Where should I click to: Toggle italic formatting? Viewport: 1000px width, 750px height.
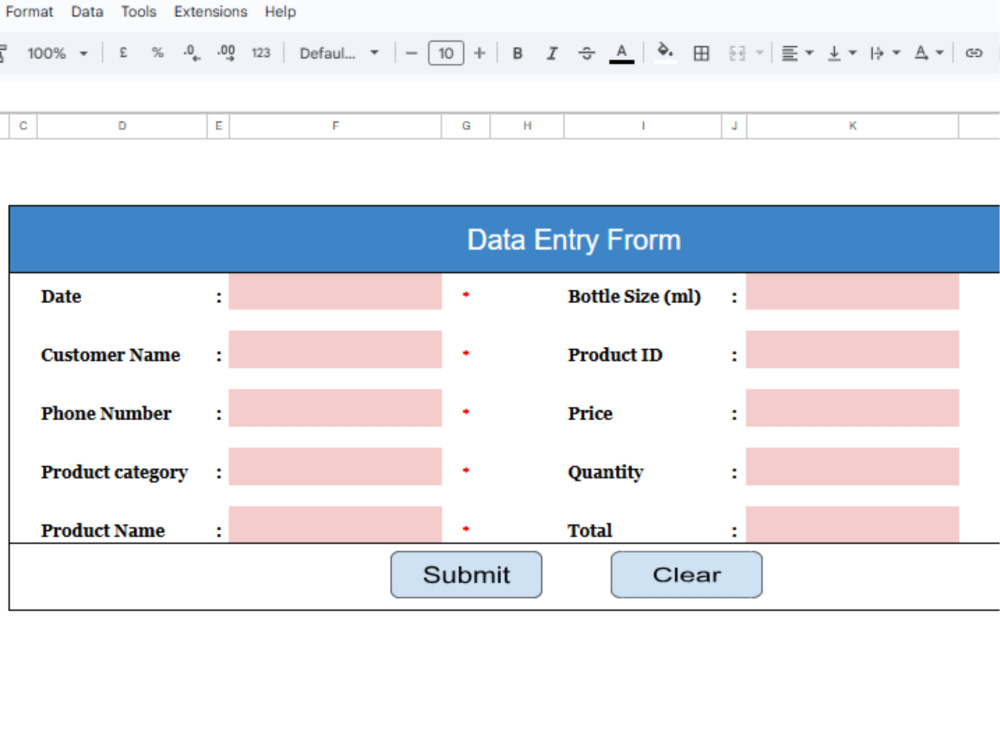pyautogui.click(x=552, y=53)
